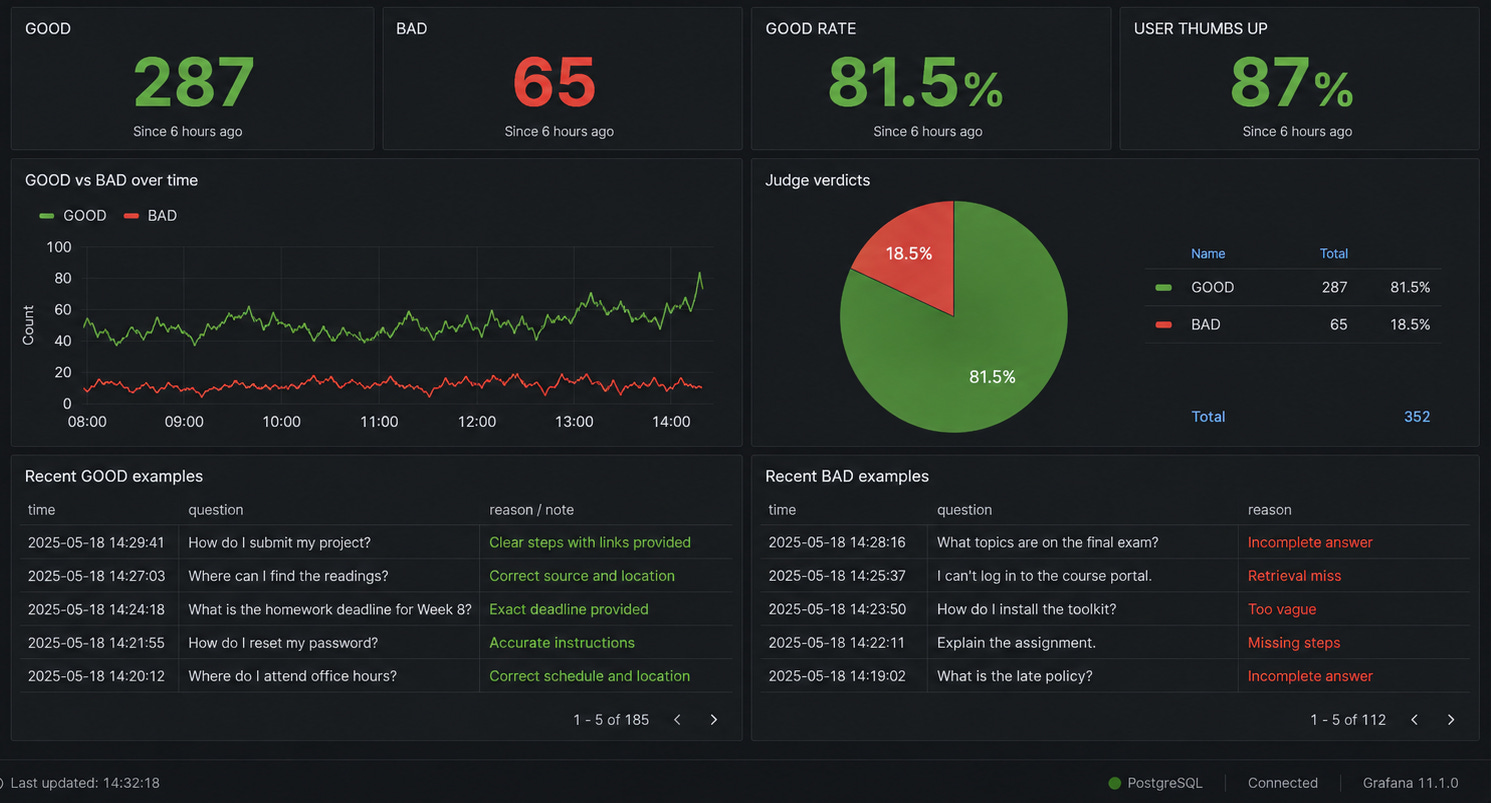The width and height of the screenshot is (1491, 803).
Task: Sort pie legend by Total column
Action: [1334, 254]
